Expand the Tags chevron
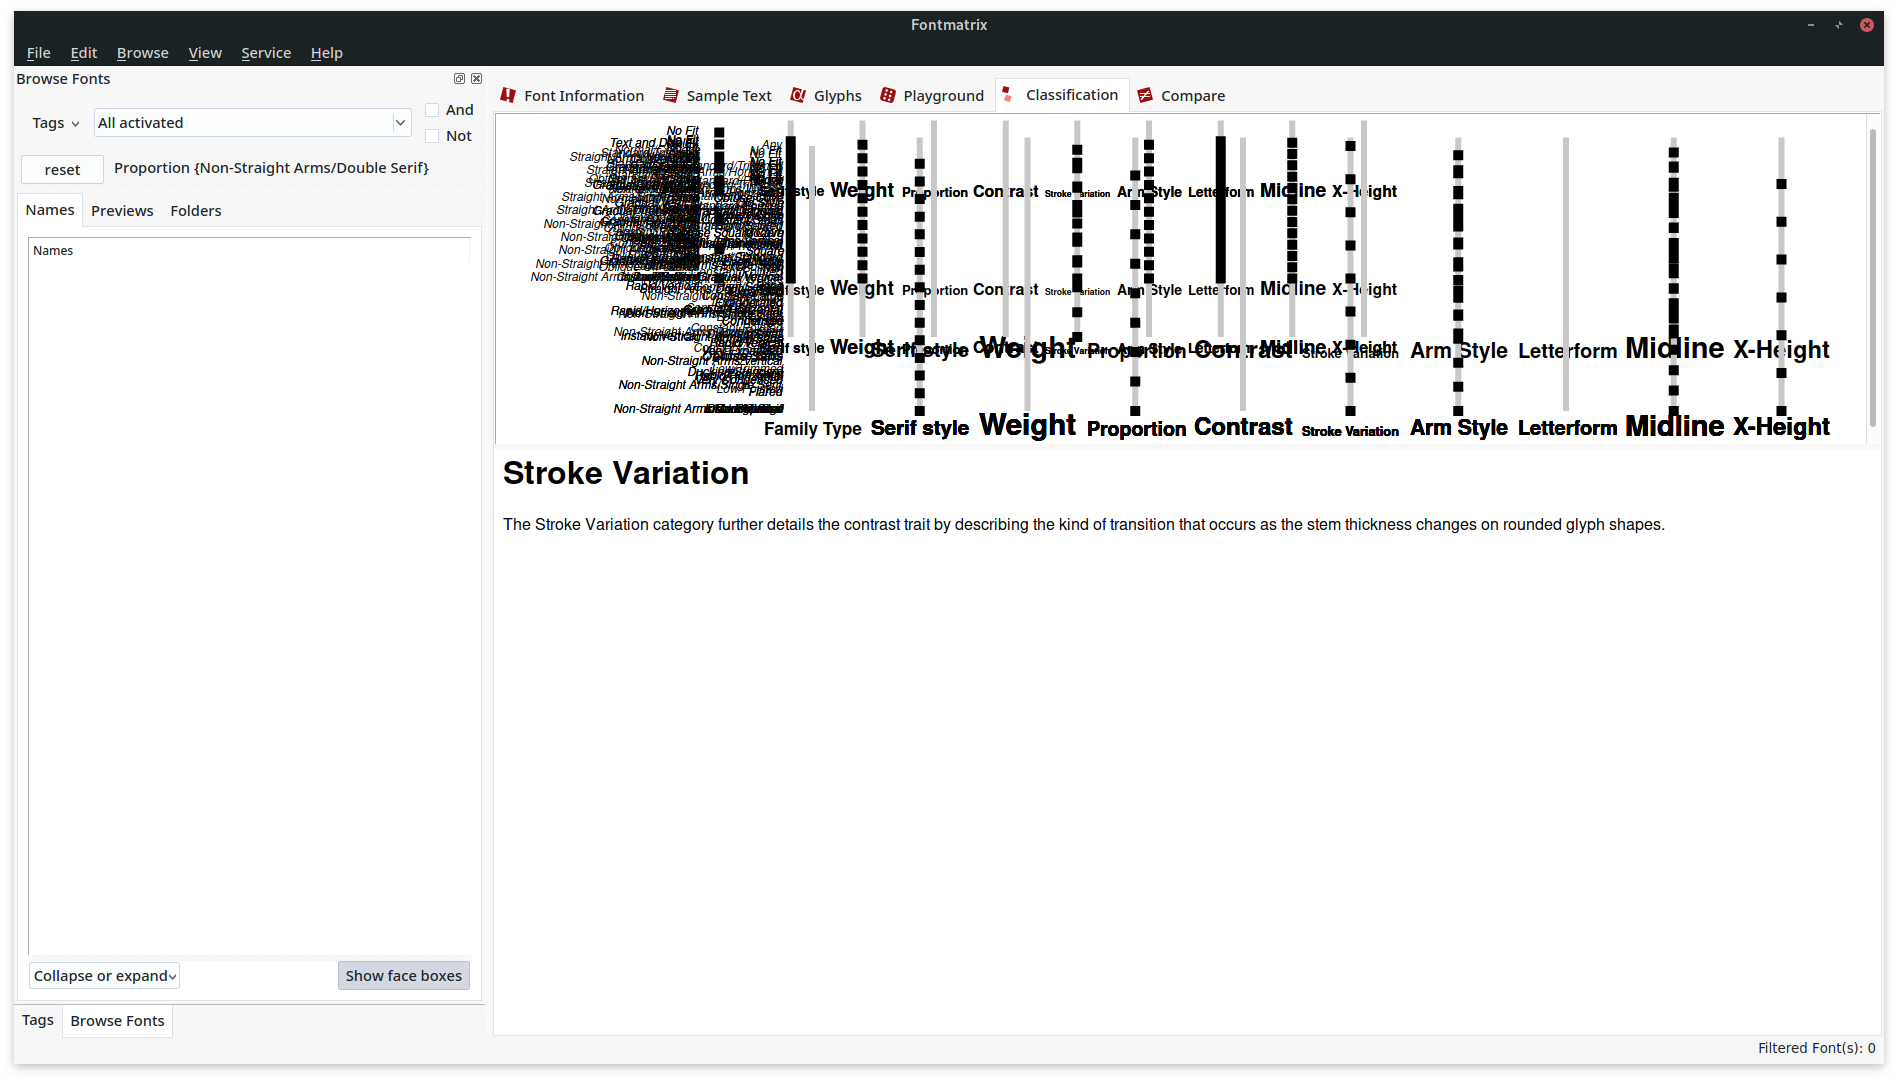This screenshot has width=1898, height=1081. click(x=75, y=123)
